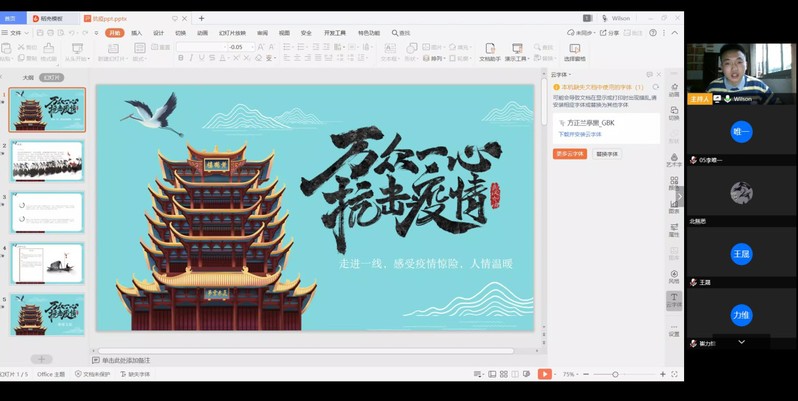This screenshot has width=798, height=401.
Task: Click the 下载并安装云字体 link
Action: point(578,133)
